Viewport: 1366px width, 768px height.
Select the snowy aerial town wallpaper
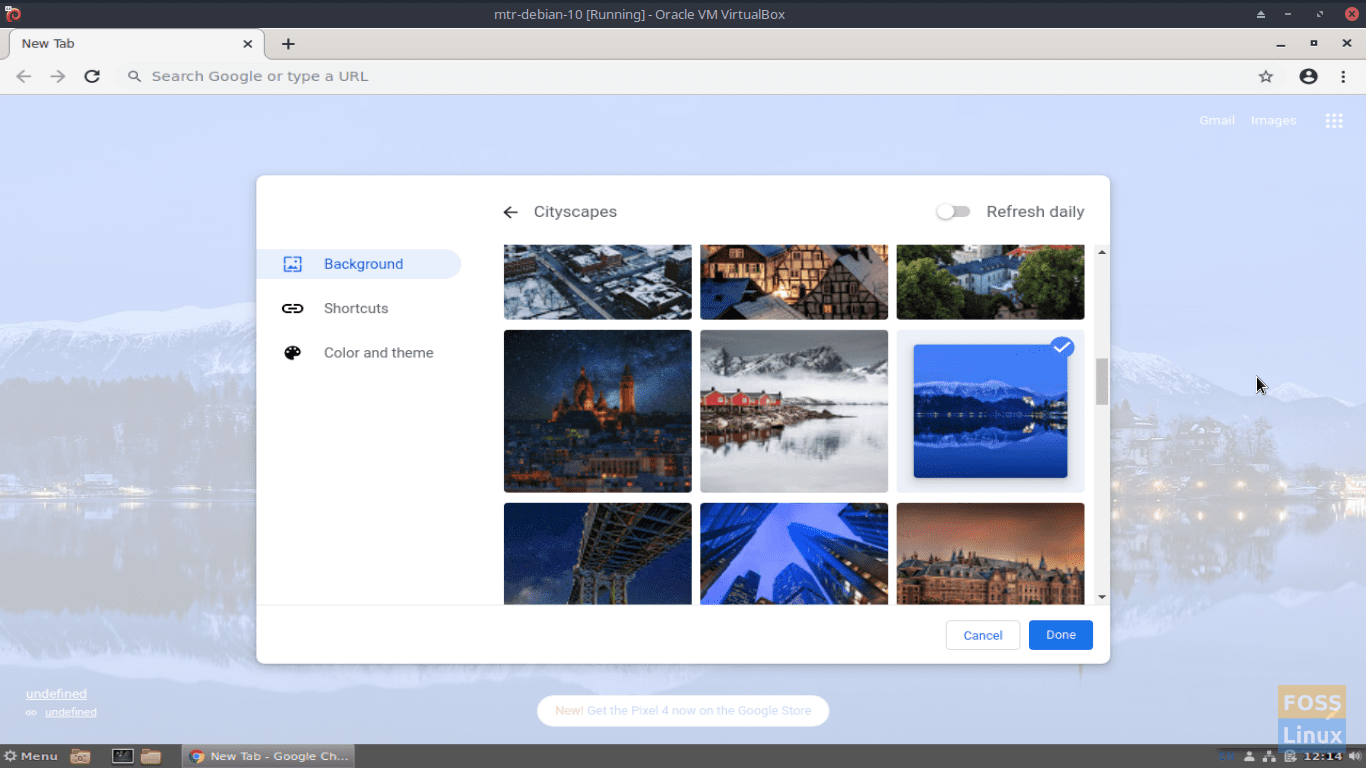click(598, 282)
